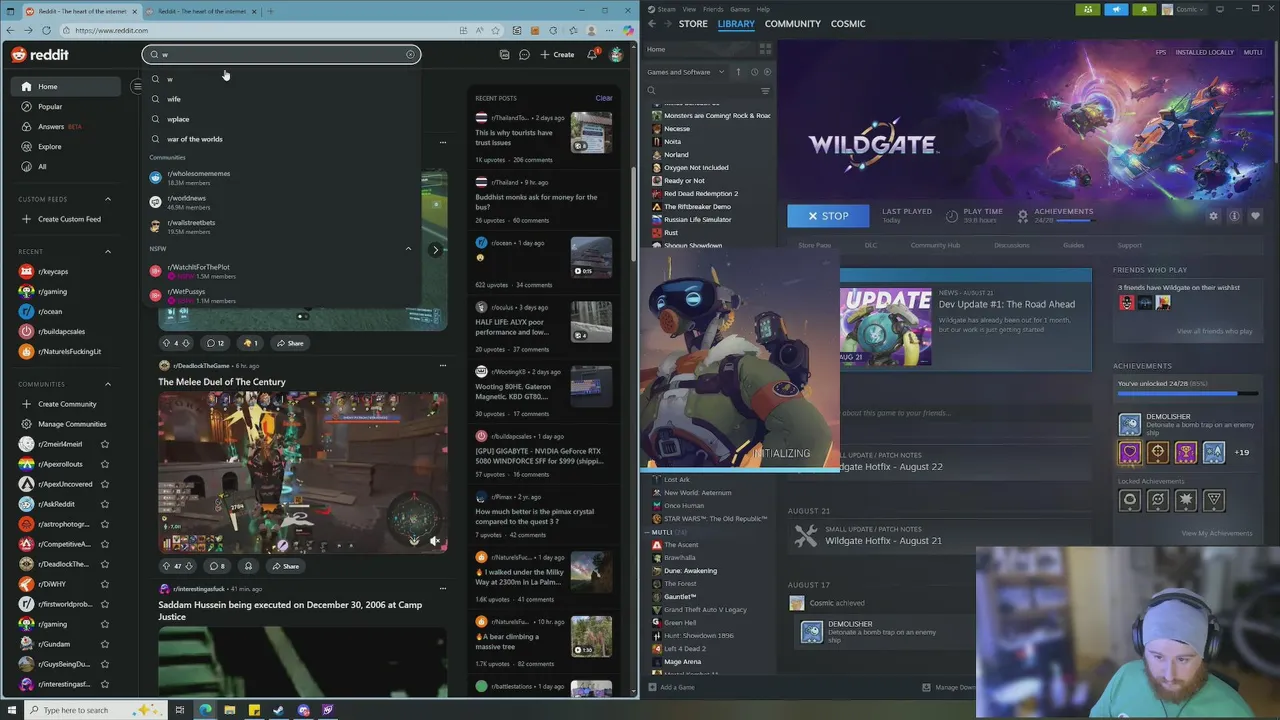Switch Steam library to grid view
This screenshot has width=1280, height=720.
[x=765, y=49]
